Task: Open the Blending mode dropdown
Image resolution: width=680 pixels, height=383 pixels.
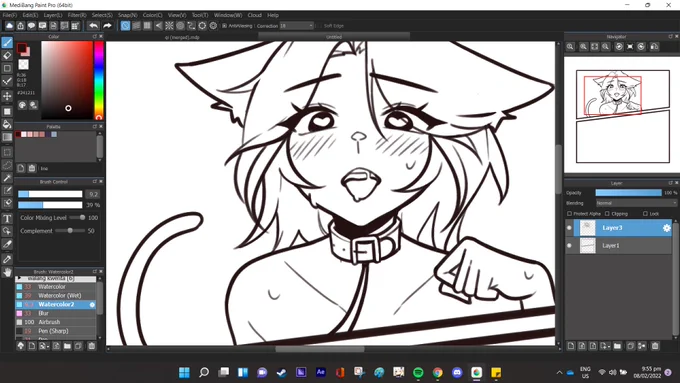Action: click(x=636, y=203)
